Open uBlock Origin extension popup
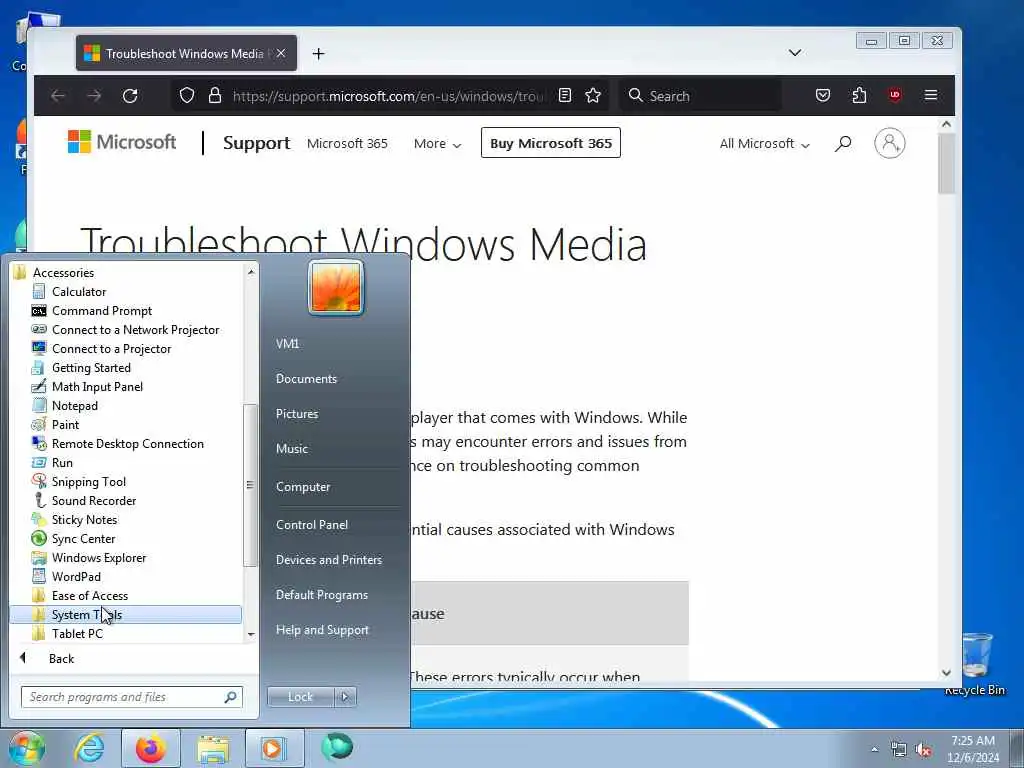Viewport: 1024px width, 768px height. point(895,95)
